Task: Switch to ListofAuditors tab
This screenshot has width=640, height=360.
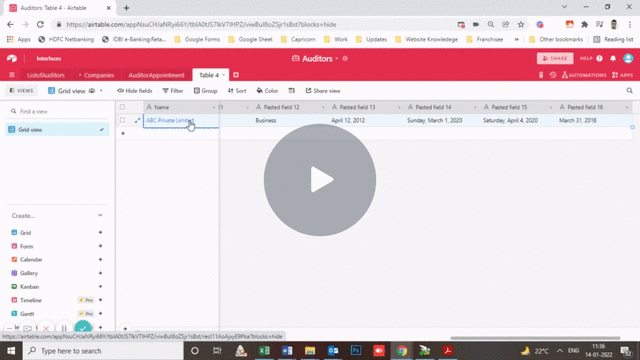Action: 46,76
